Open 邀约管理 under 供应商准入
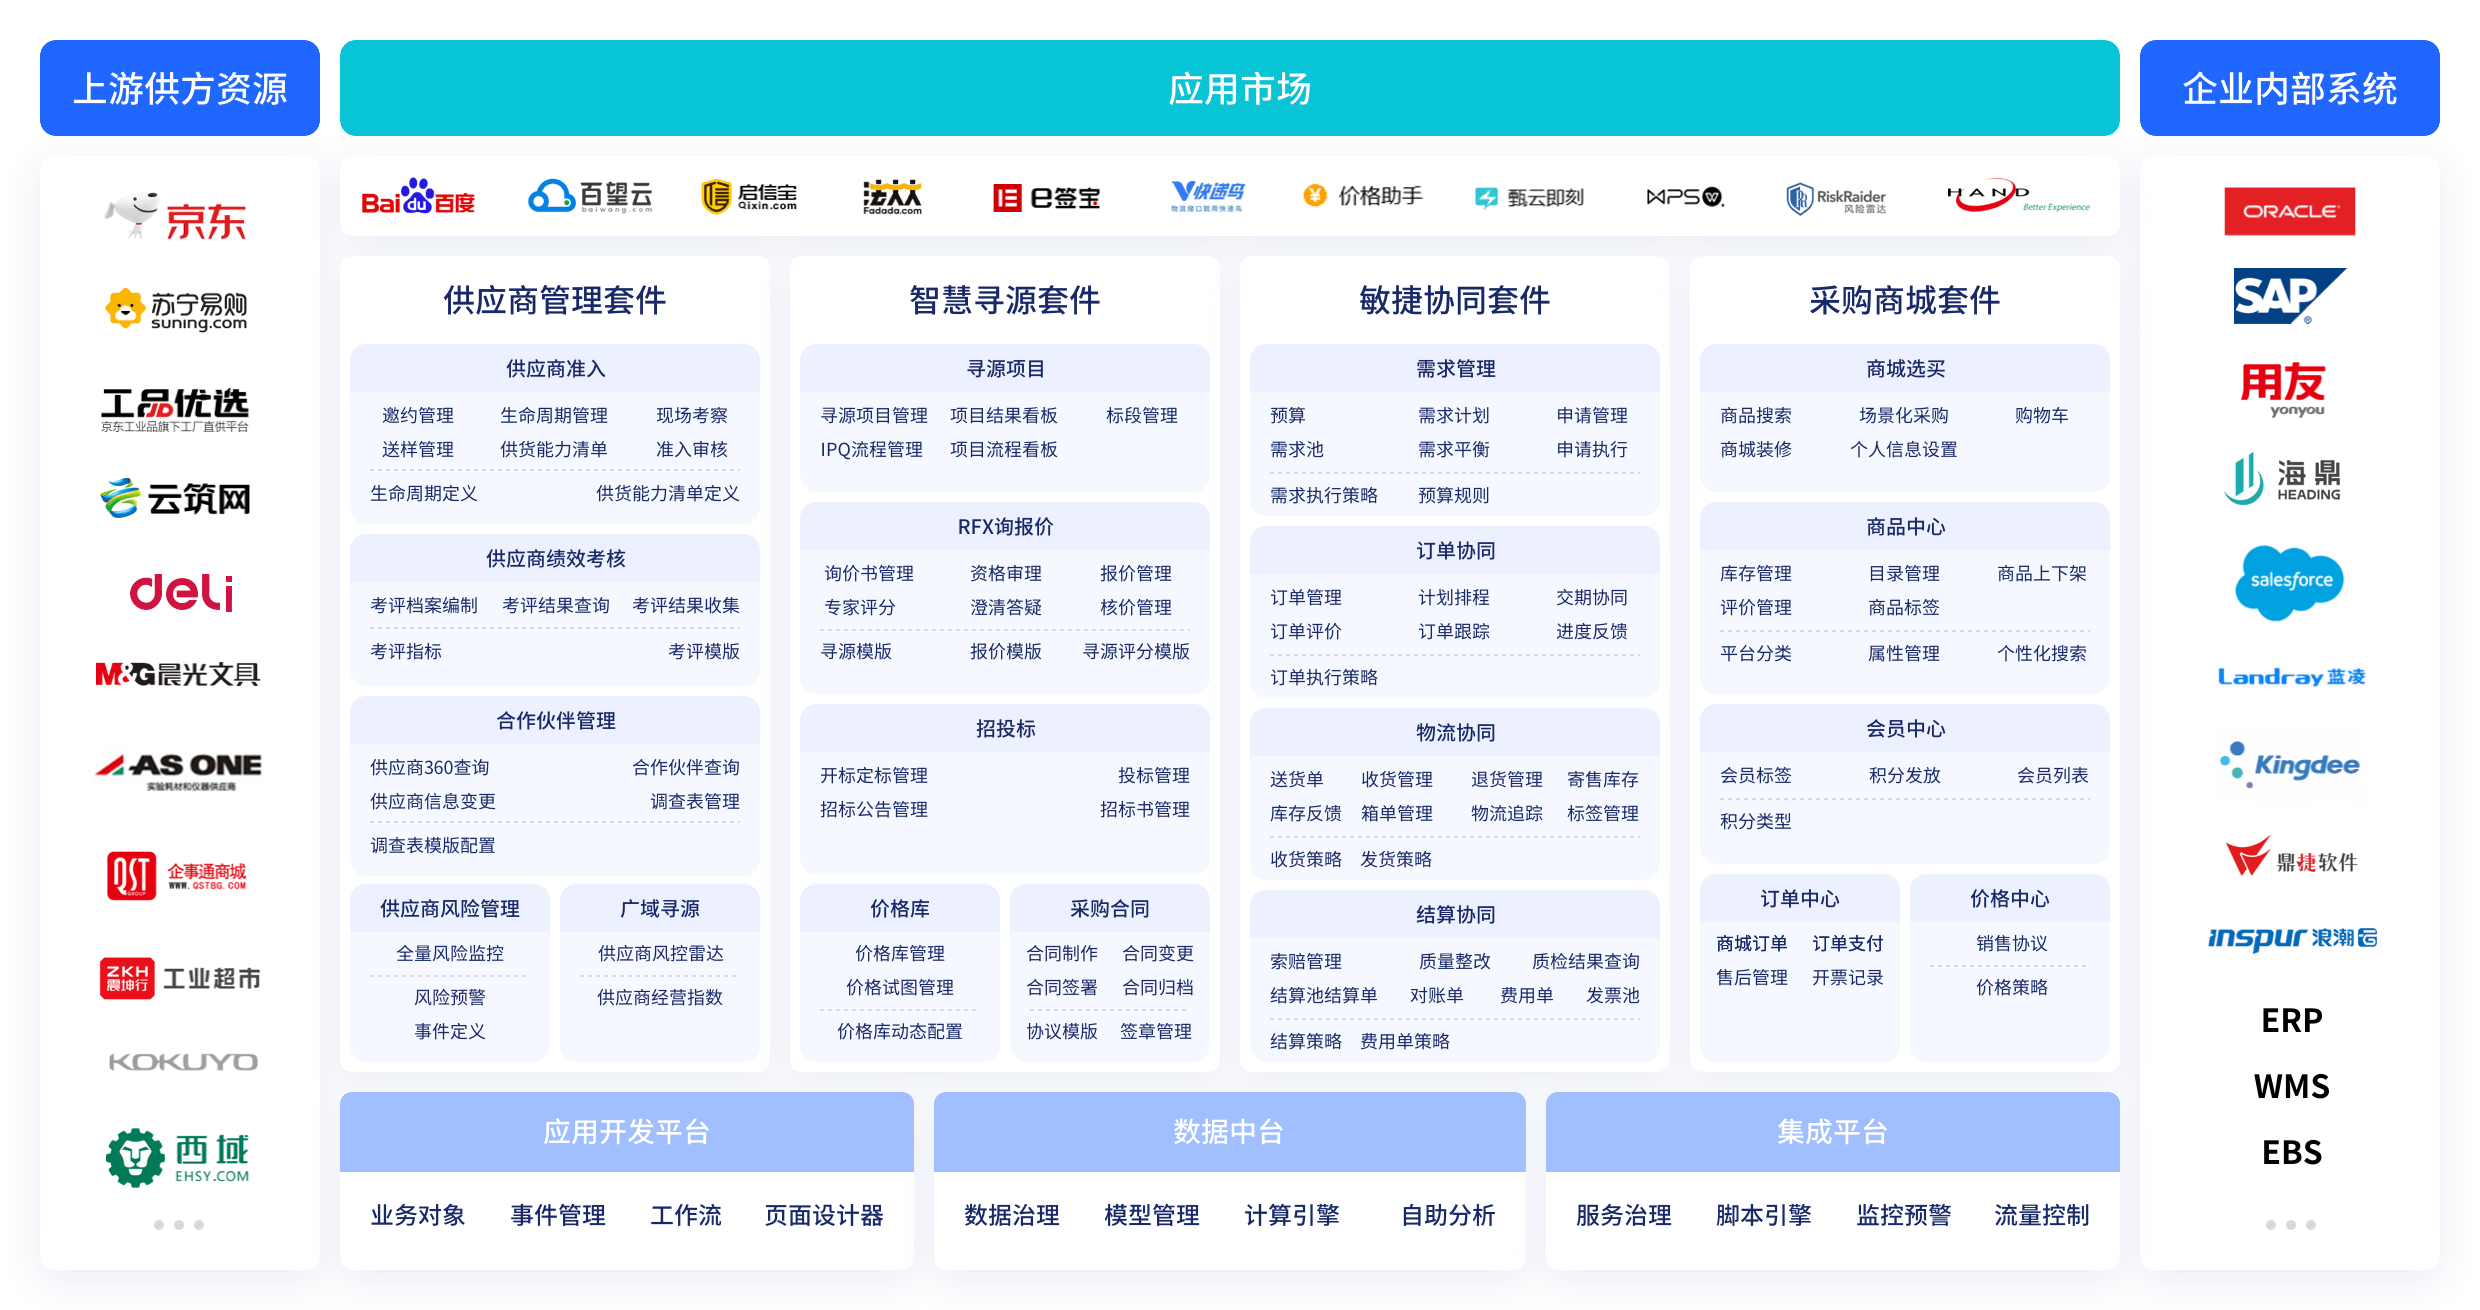The height and width of the screenshot is (1310, 2480). [418, 416]
